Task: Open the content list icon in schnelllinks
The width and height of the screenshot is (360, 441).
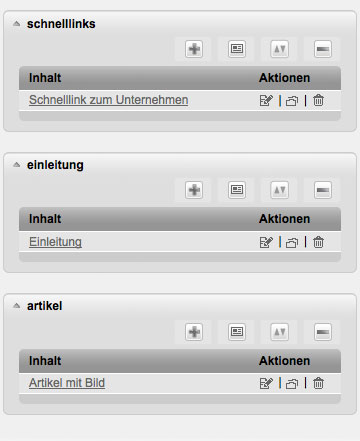Action: tap(237, 49)
